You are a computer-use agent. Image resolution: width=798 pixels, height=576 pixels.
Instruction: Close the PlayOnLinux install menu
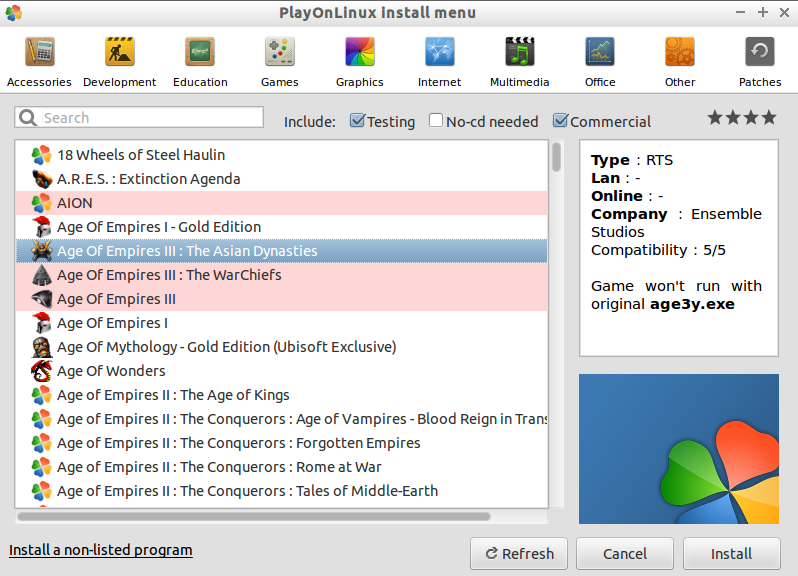pos(784,13)
